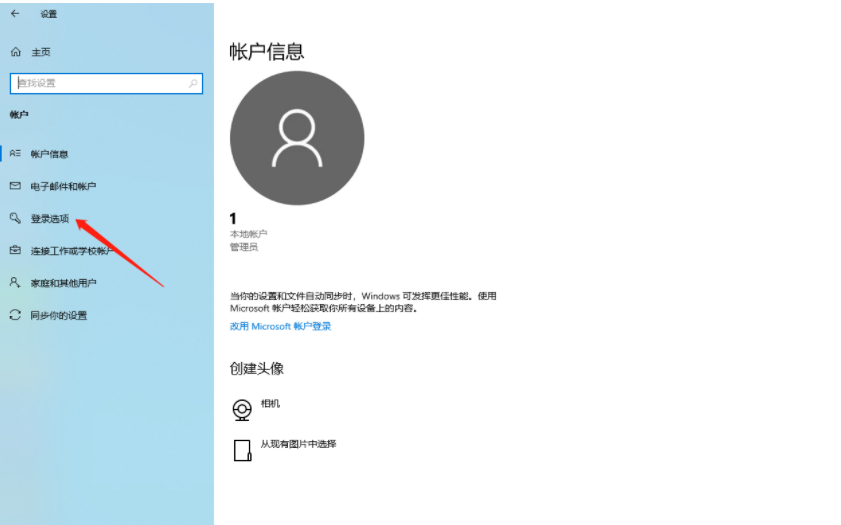
Task: Click the 管理员 label
Action: coord(244,247)
